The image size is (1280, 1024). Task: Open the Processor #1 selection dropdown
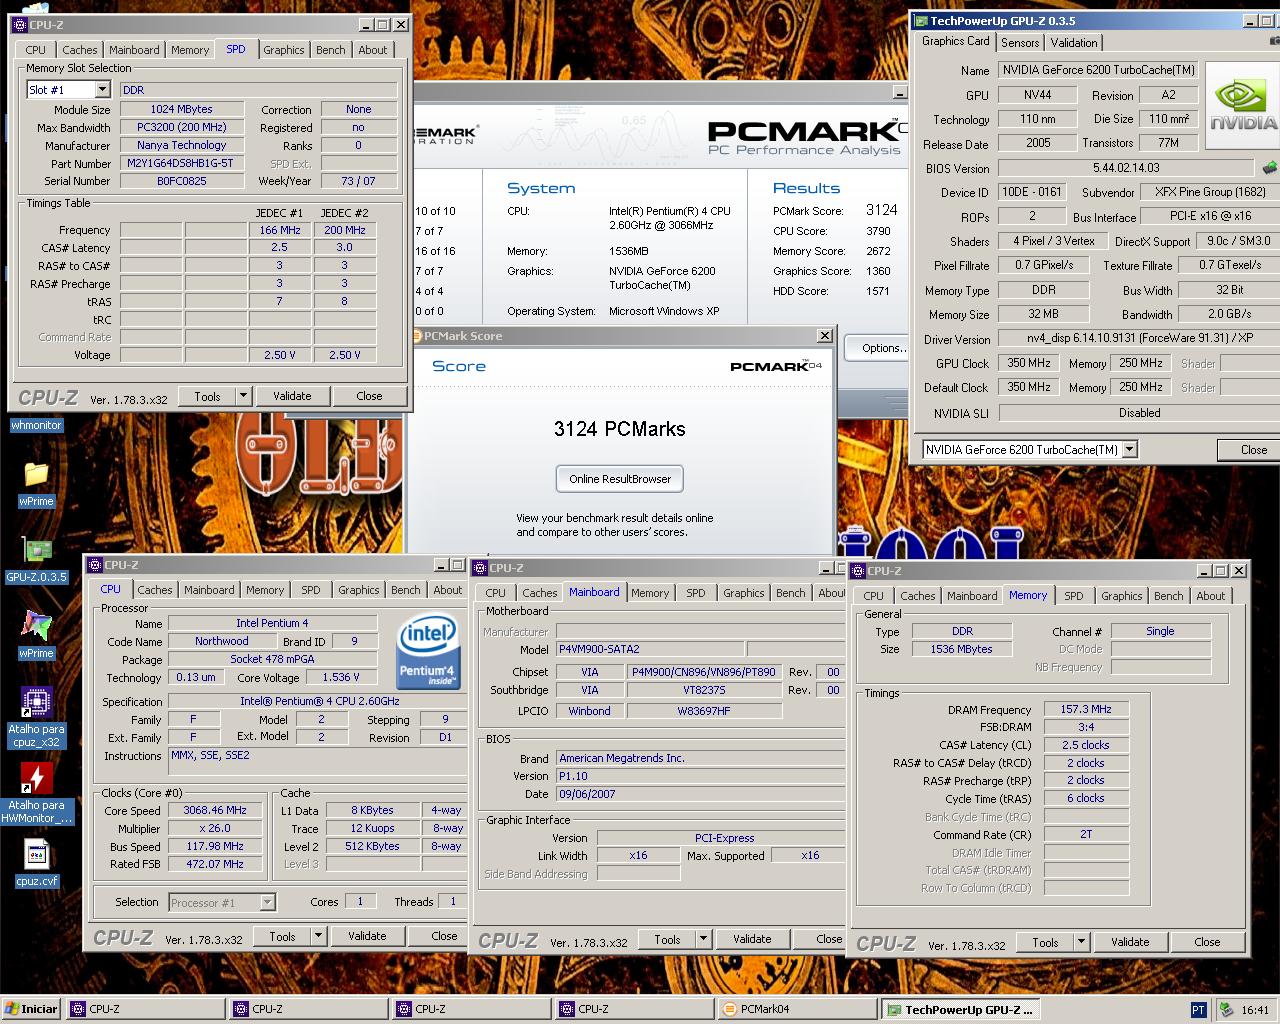click(x=267, y=902)
